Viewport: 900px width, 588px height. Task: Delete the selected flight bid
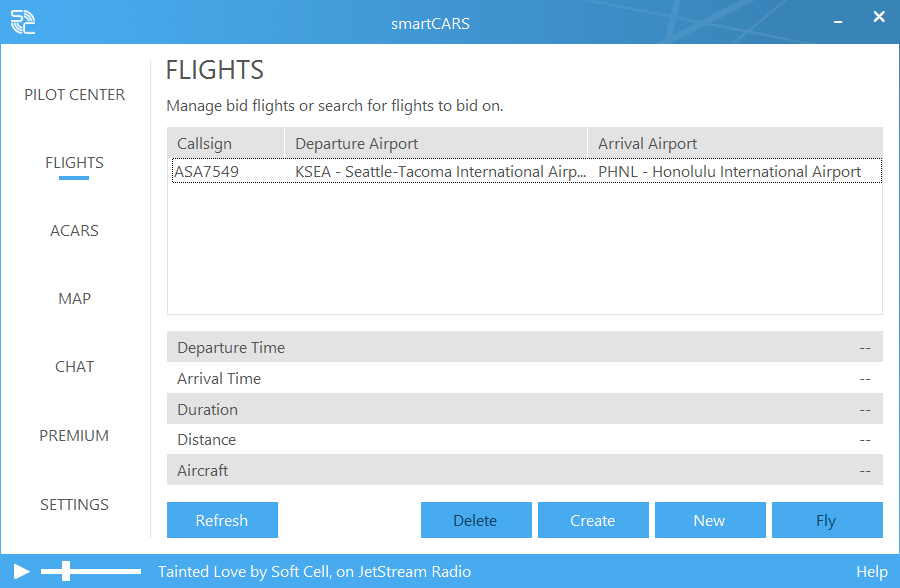coord(475,520)
